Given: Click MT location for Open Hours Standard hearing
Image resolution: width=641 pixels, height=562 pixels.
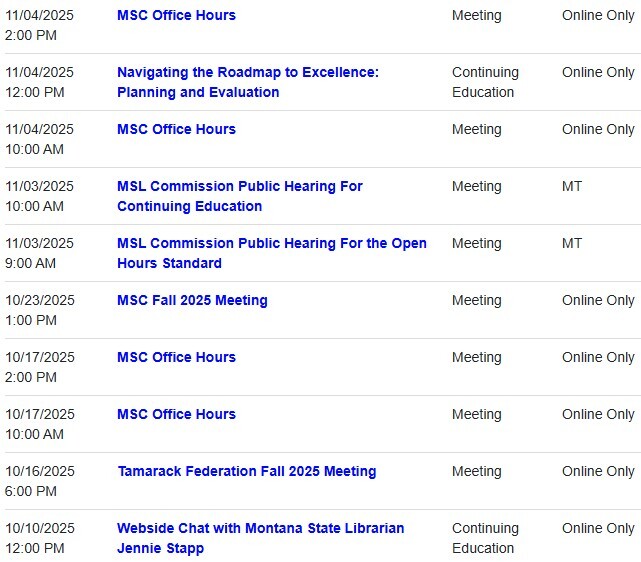Looking at the screenshot, I should (572, 244).
